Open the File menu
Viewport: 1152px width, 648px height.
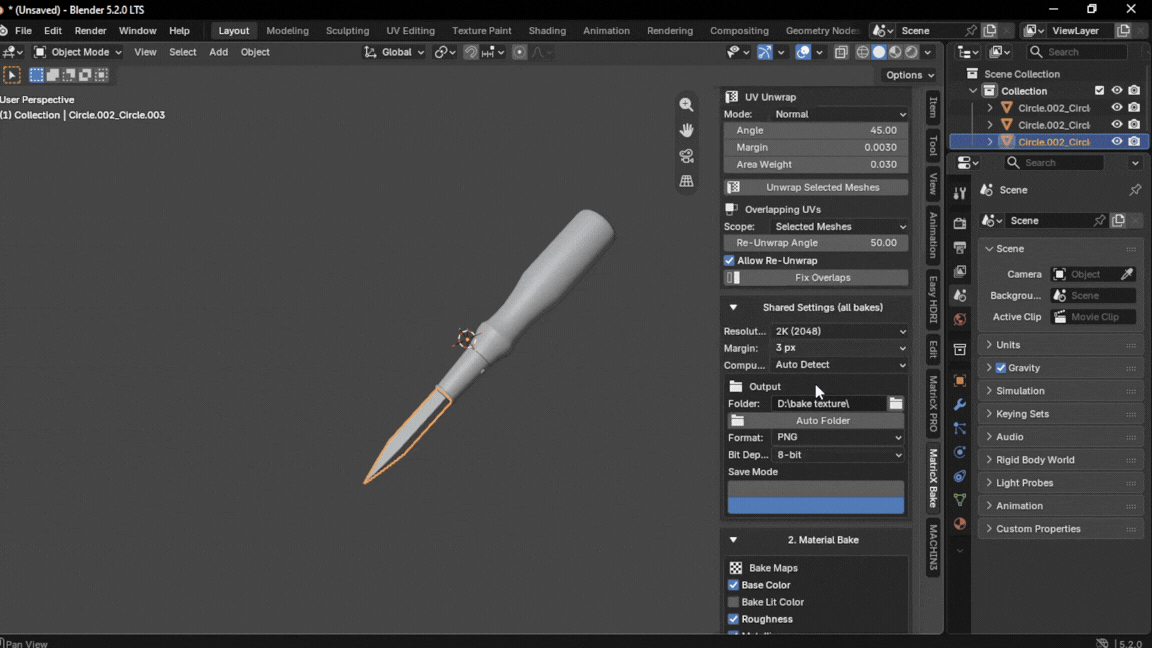pos(24,31)
